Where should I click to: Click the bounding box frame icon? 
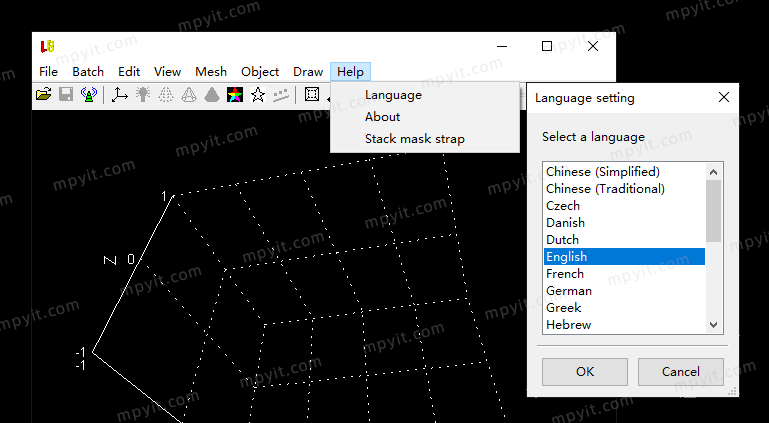click(312, 95)
